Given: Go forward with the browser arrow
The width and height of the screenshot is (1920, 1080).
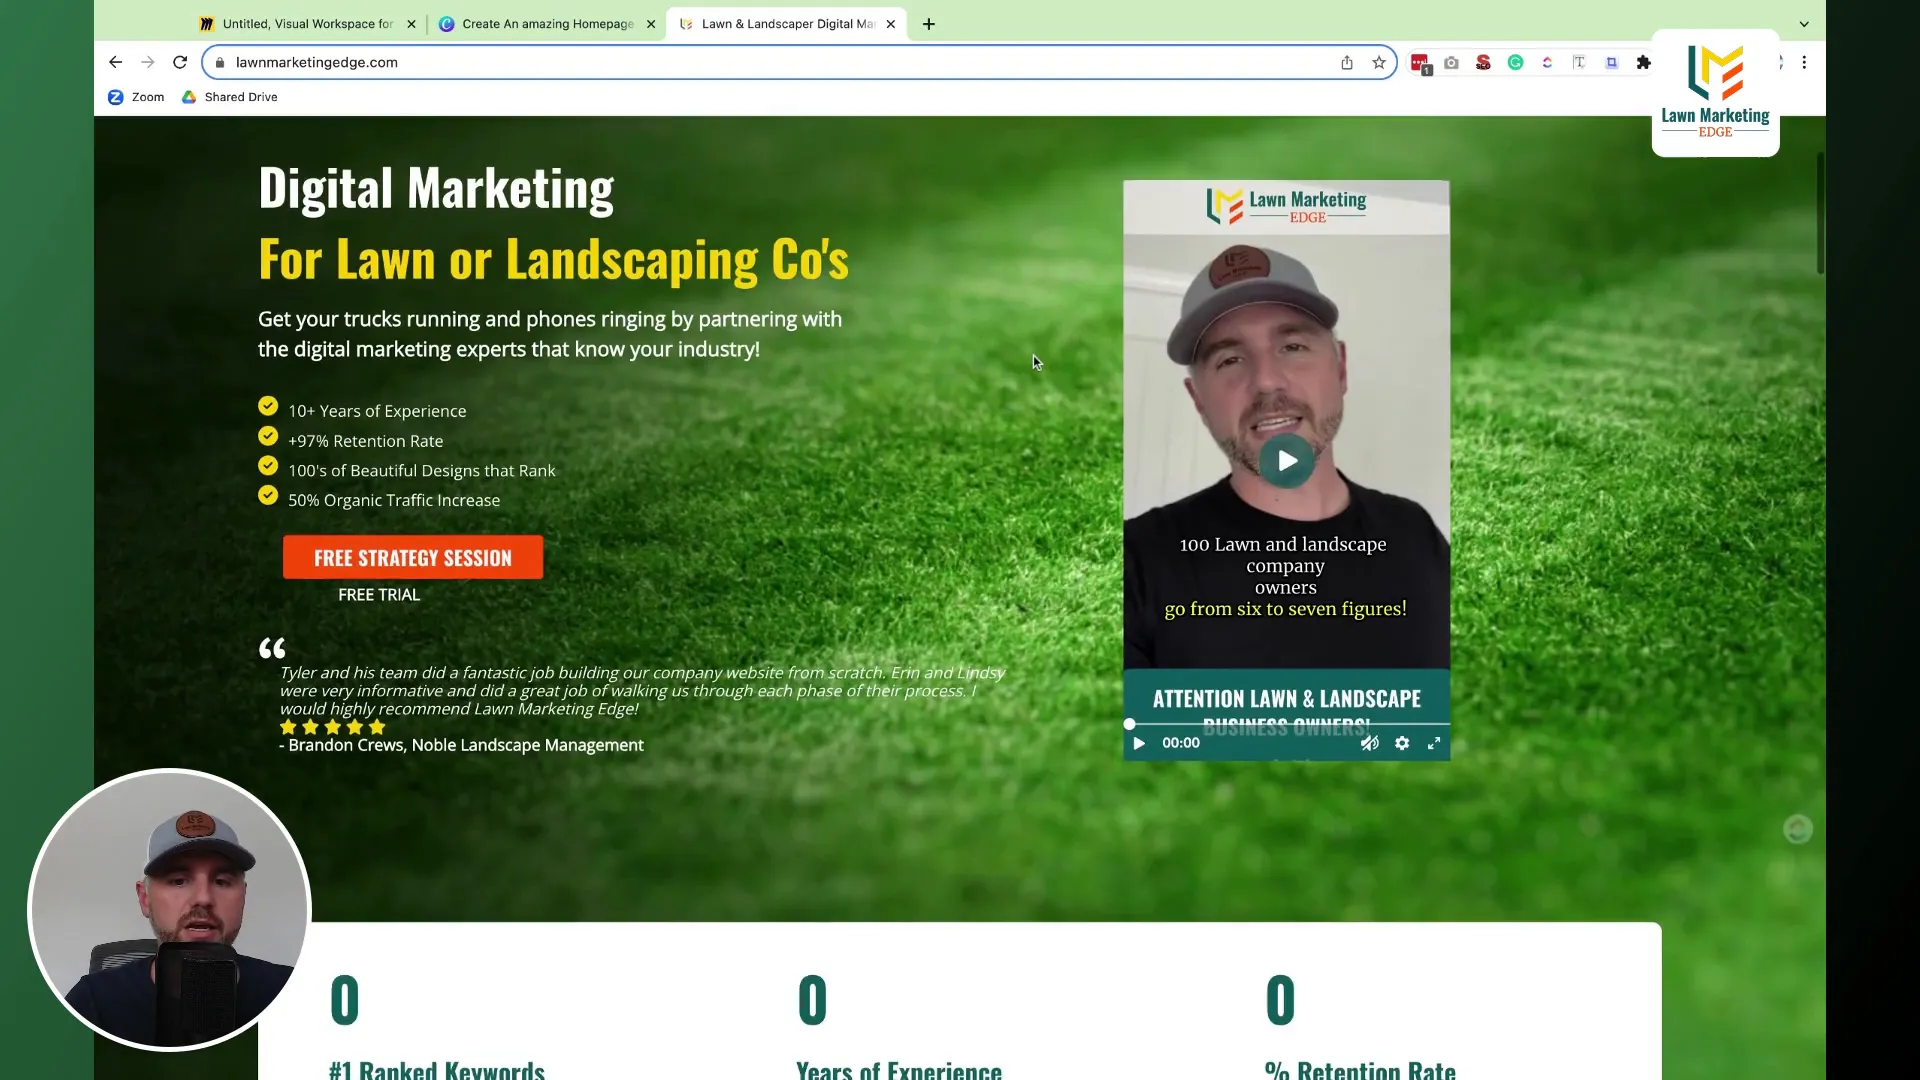Looking at the screenshot, I should point(148,62).
